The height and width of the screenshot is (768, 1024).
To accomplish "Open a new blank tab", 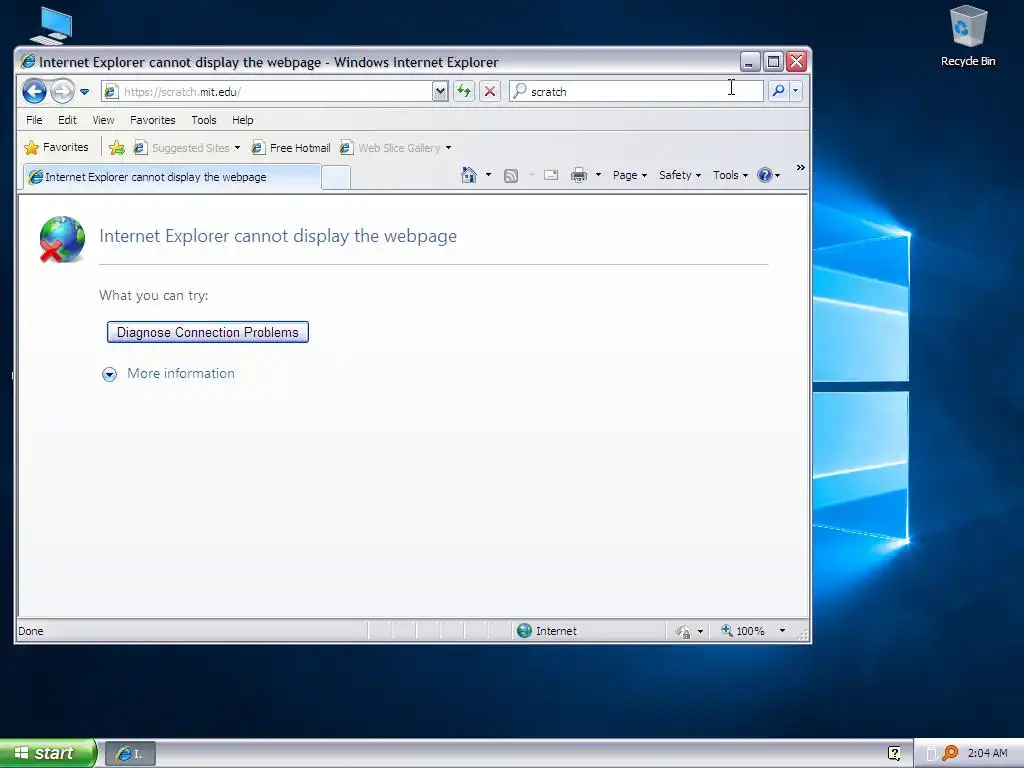I will pyautogui.click(x=336, y=178).
